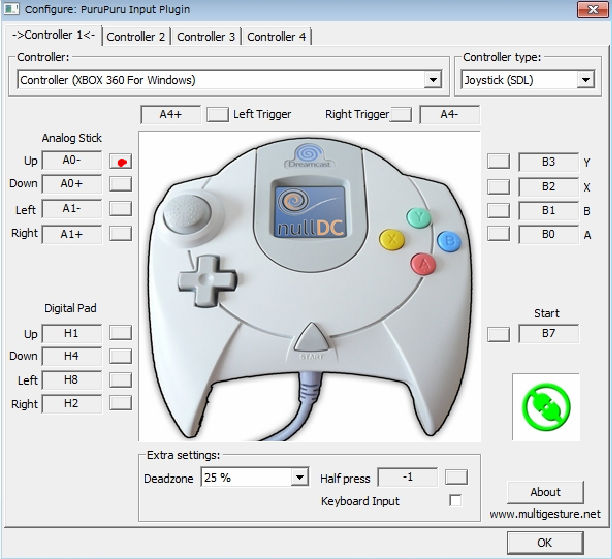Open the Controller device dropdown
Image resolution: width=612 pixels, height=559 pixels.
tap(433, 80)
